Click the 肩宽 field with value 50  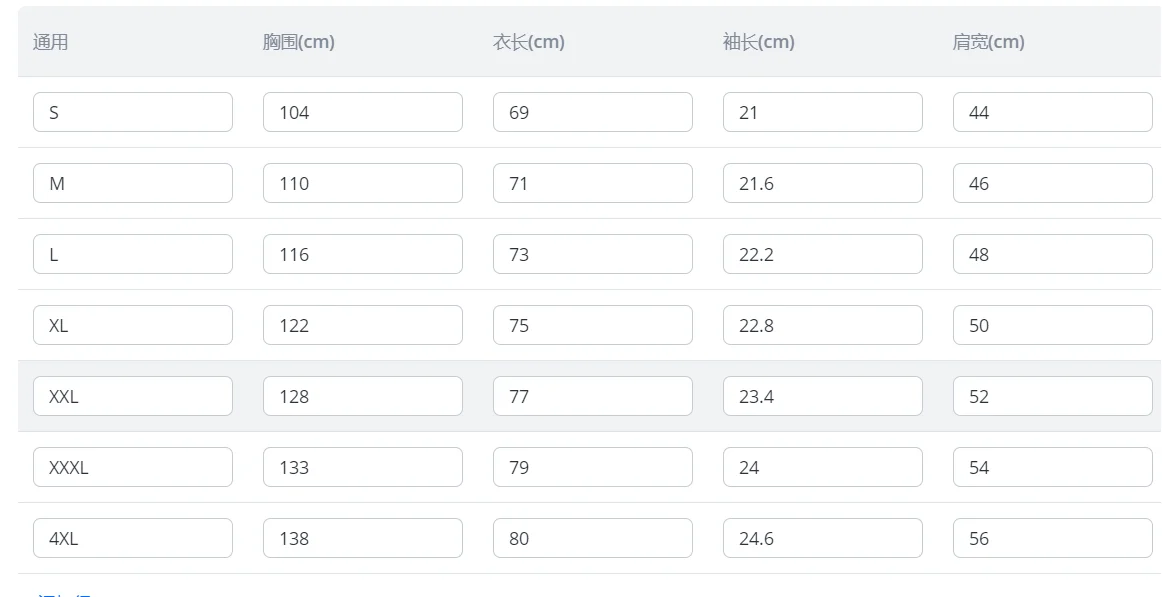tap(1052, 325)
